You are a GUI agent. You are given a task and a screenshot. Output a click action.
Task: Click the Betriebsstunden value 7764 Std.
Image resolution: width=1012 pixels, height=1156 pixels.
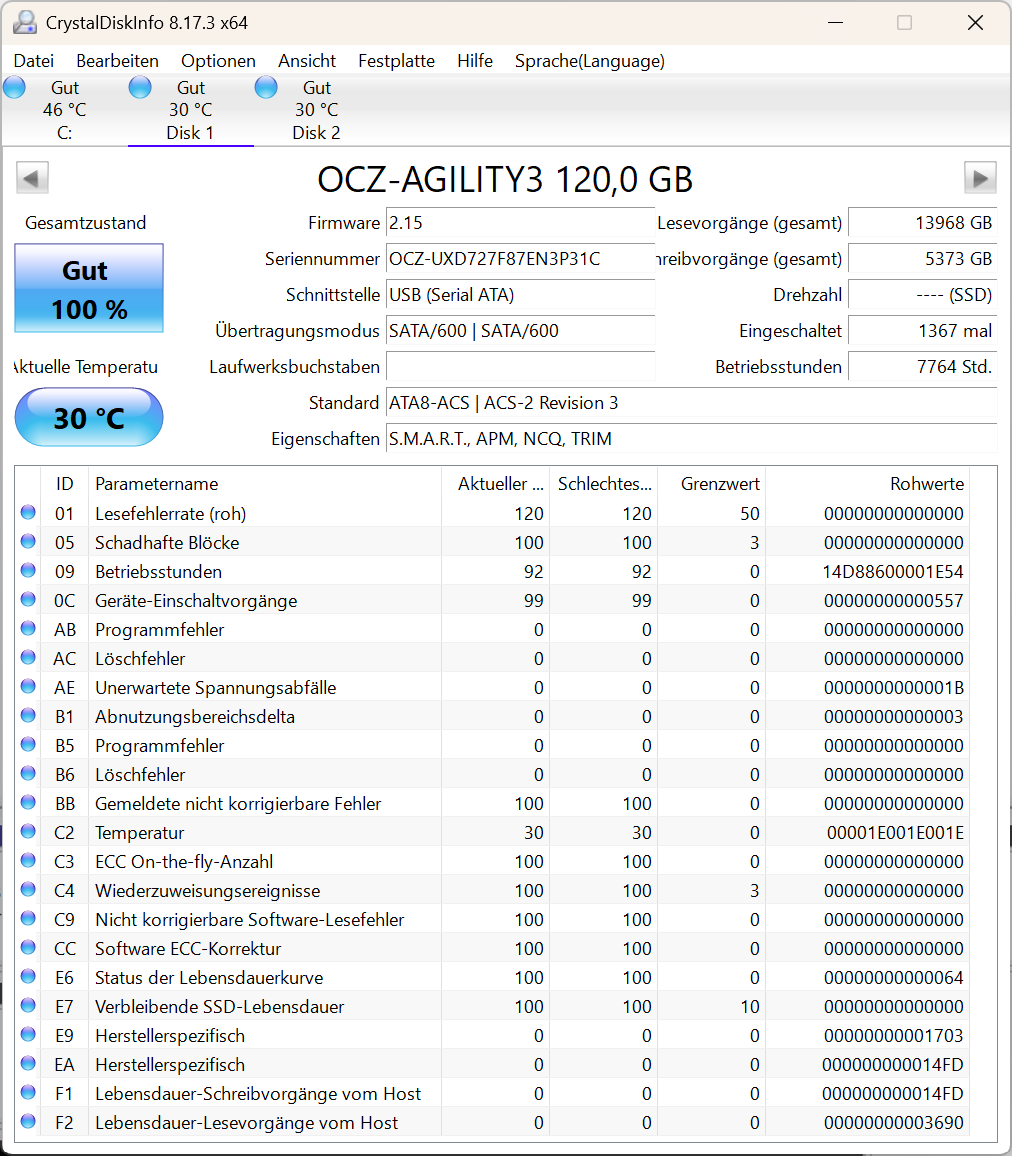[x=923, y=366]
